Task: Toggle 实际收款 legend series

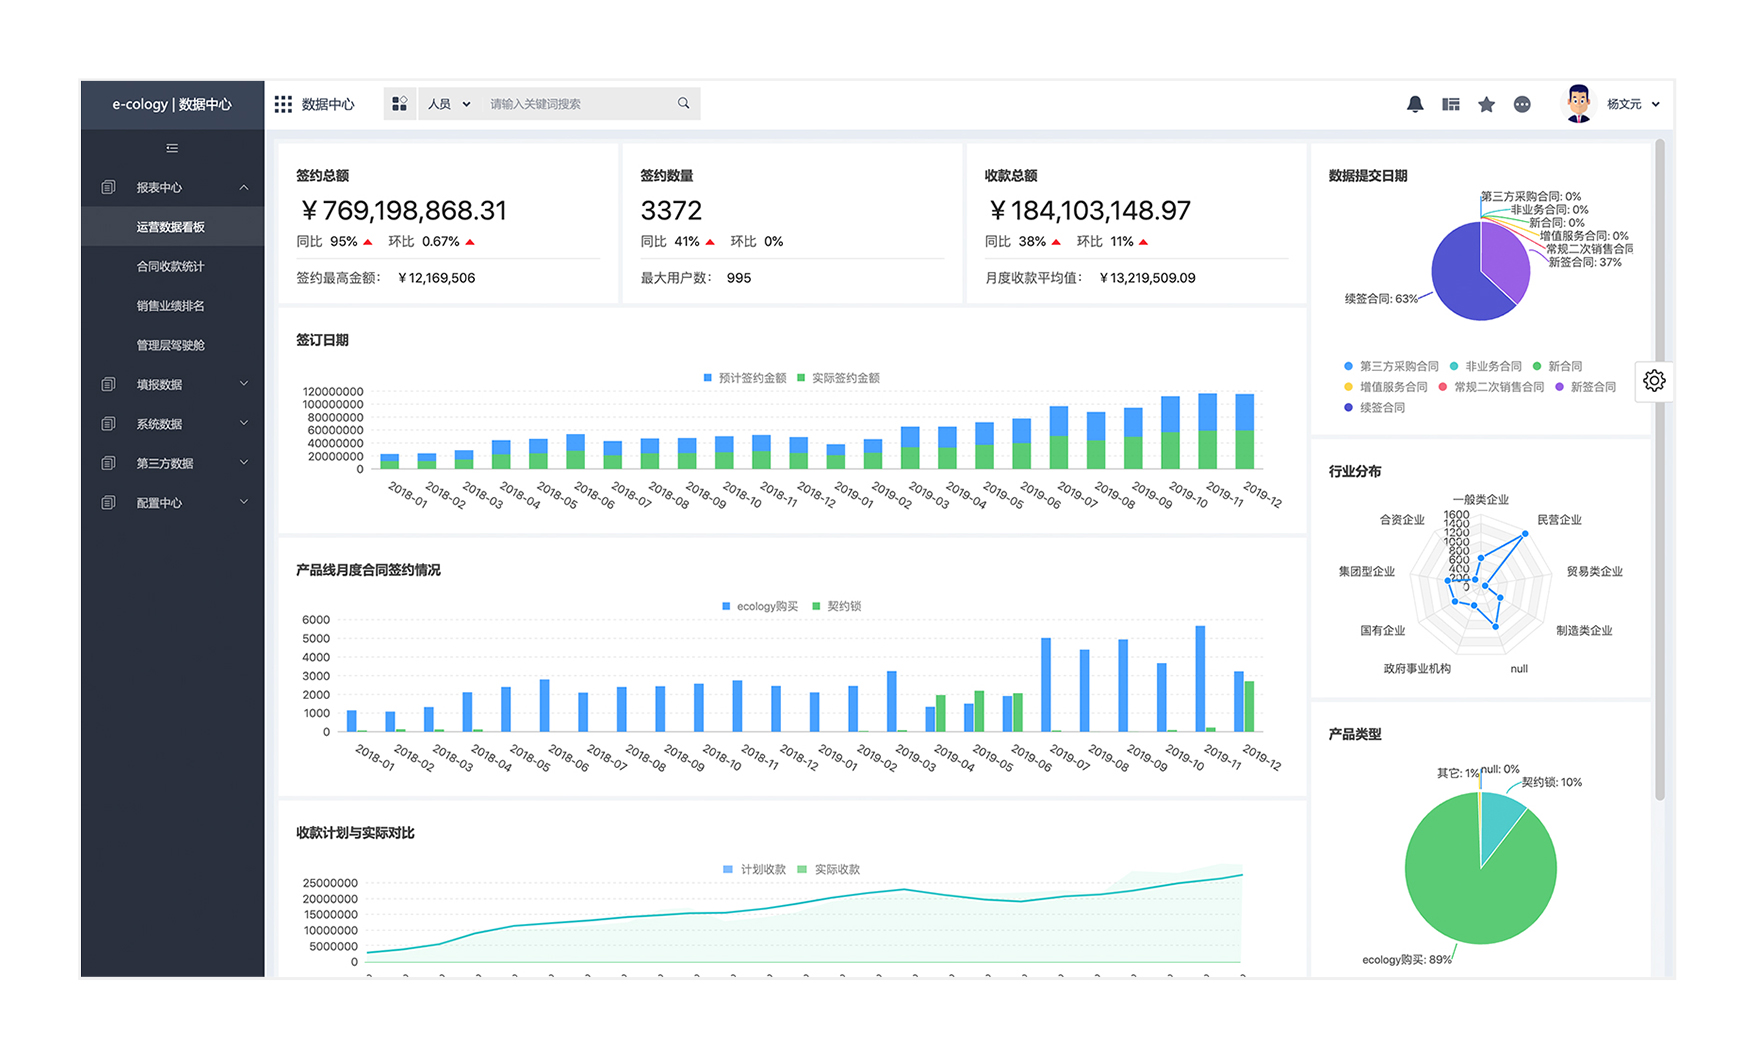Action: [829, 869]
